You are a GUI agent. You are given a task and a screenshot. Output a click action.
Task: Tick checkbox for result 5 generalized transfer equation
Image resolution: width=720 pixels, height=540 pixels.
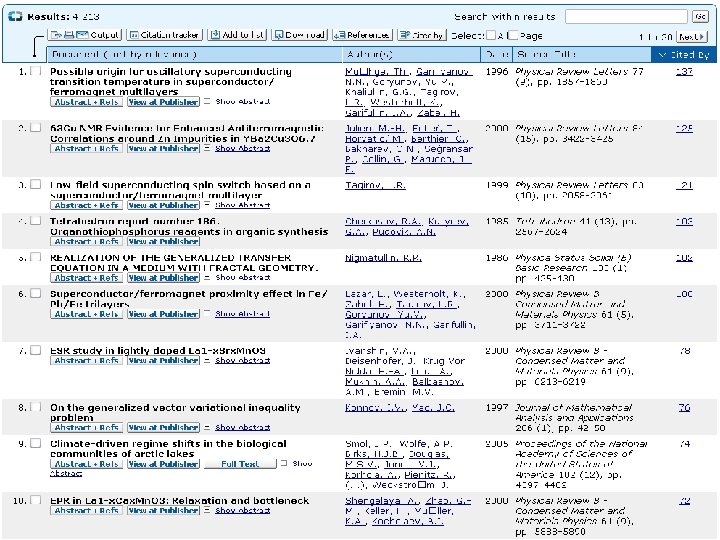click(x=35, y=257)
